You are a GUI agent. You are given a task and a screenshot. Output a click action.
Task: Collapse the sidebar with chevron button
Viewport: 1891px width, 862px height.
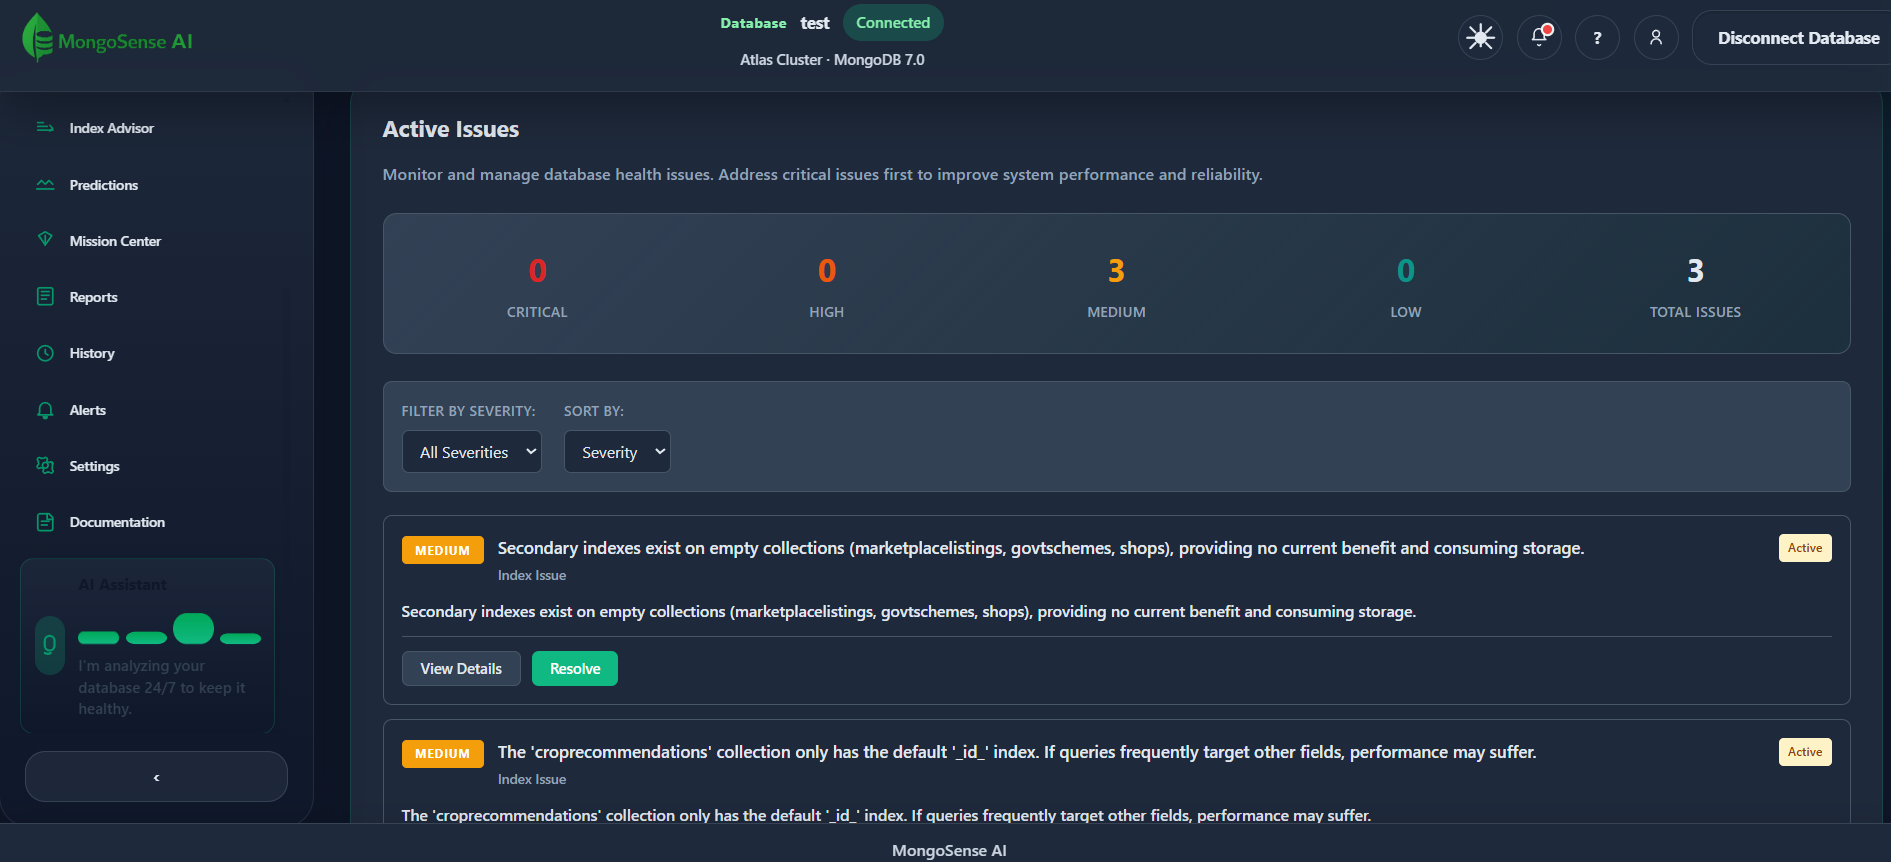[156, 777]
